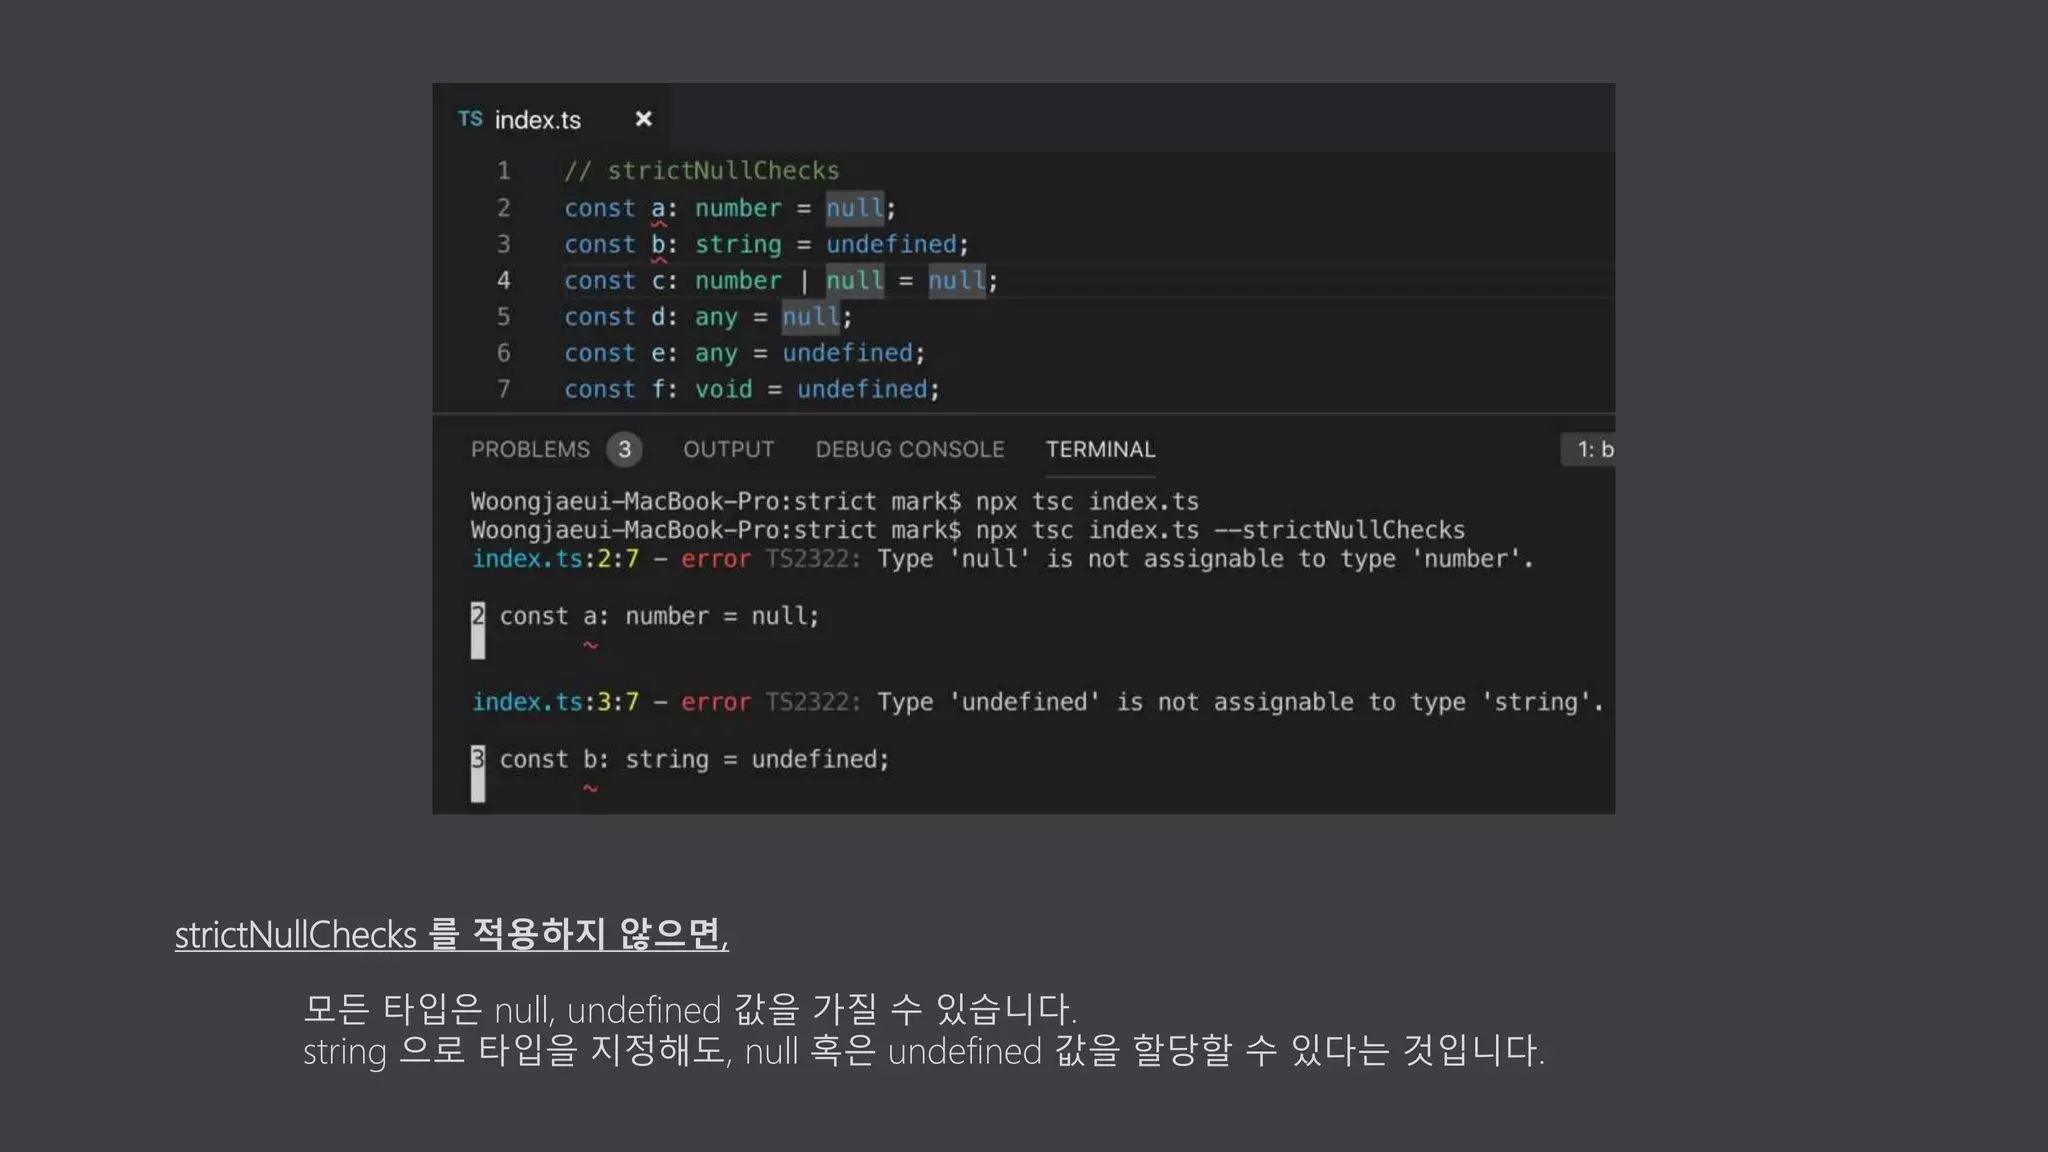The image size is (2048, 1152).
Task: Click the 'void' type on line 7
Action: (x=723, y=389)
